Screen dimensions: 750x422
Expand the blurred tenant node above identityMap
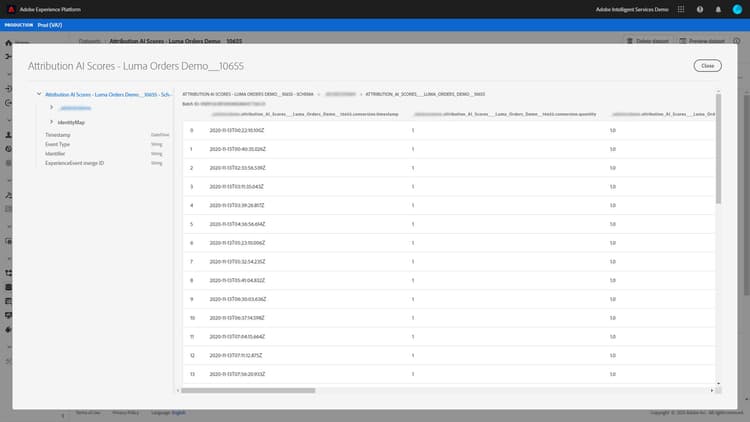(x=51, y=108)
